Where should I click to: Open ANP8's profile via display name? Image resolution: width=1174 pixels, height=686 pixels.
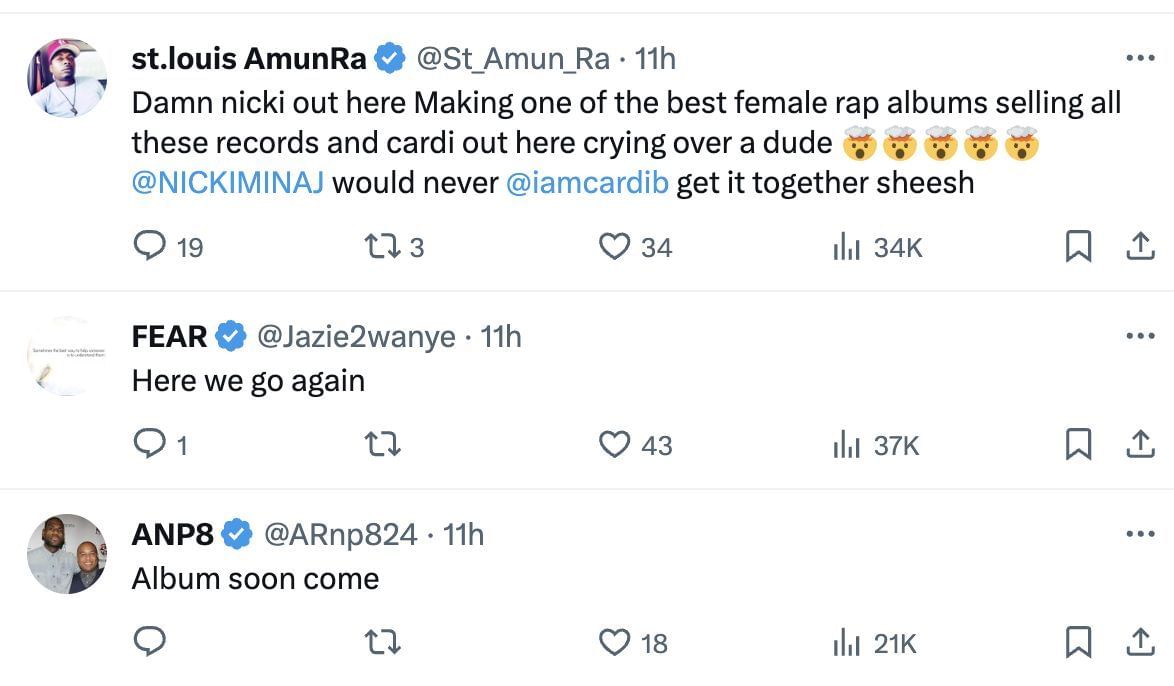(172, 535)
